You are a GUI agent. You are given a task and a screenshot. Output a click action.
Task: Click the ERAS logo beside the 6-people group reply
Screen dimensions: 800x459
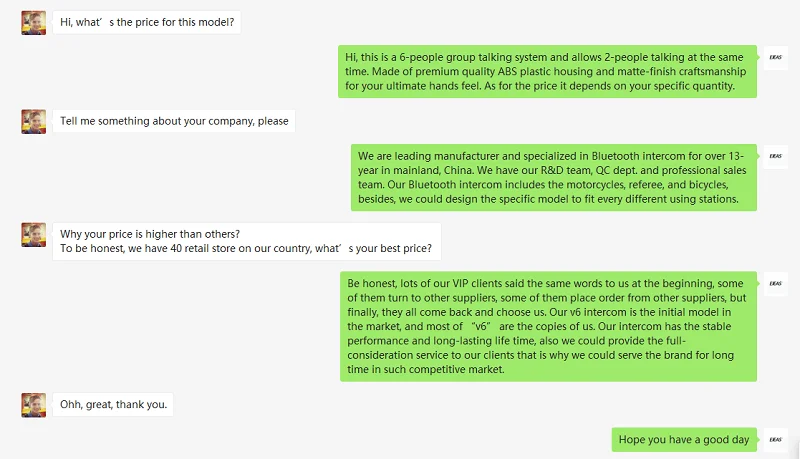tap(775, 57)
